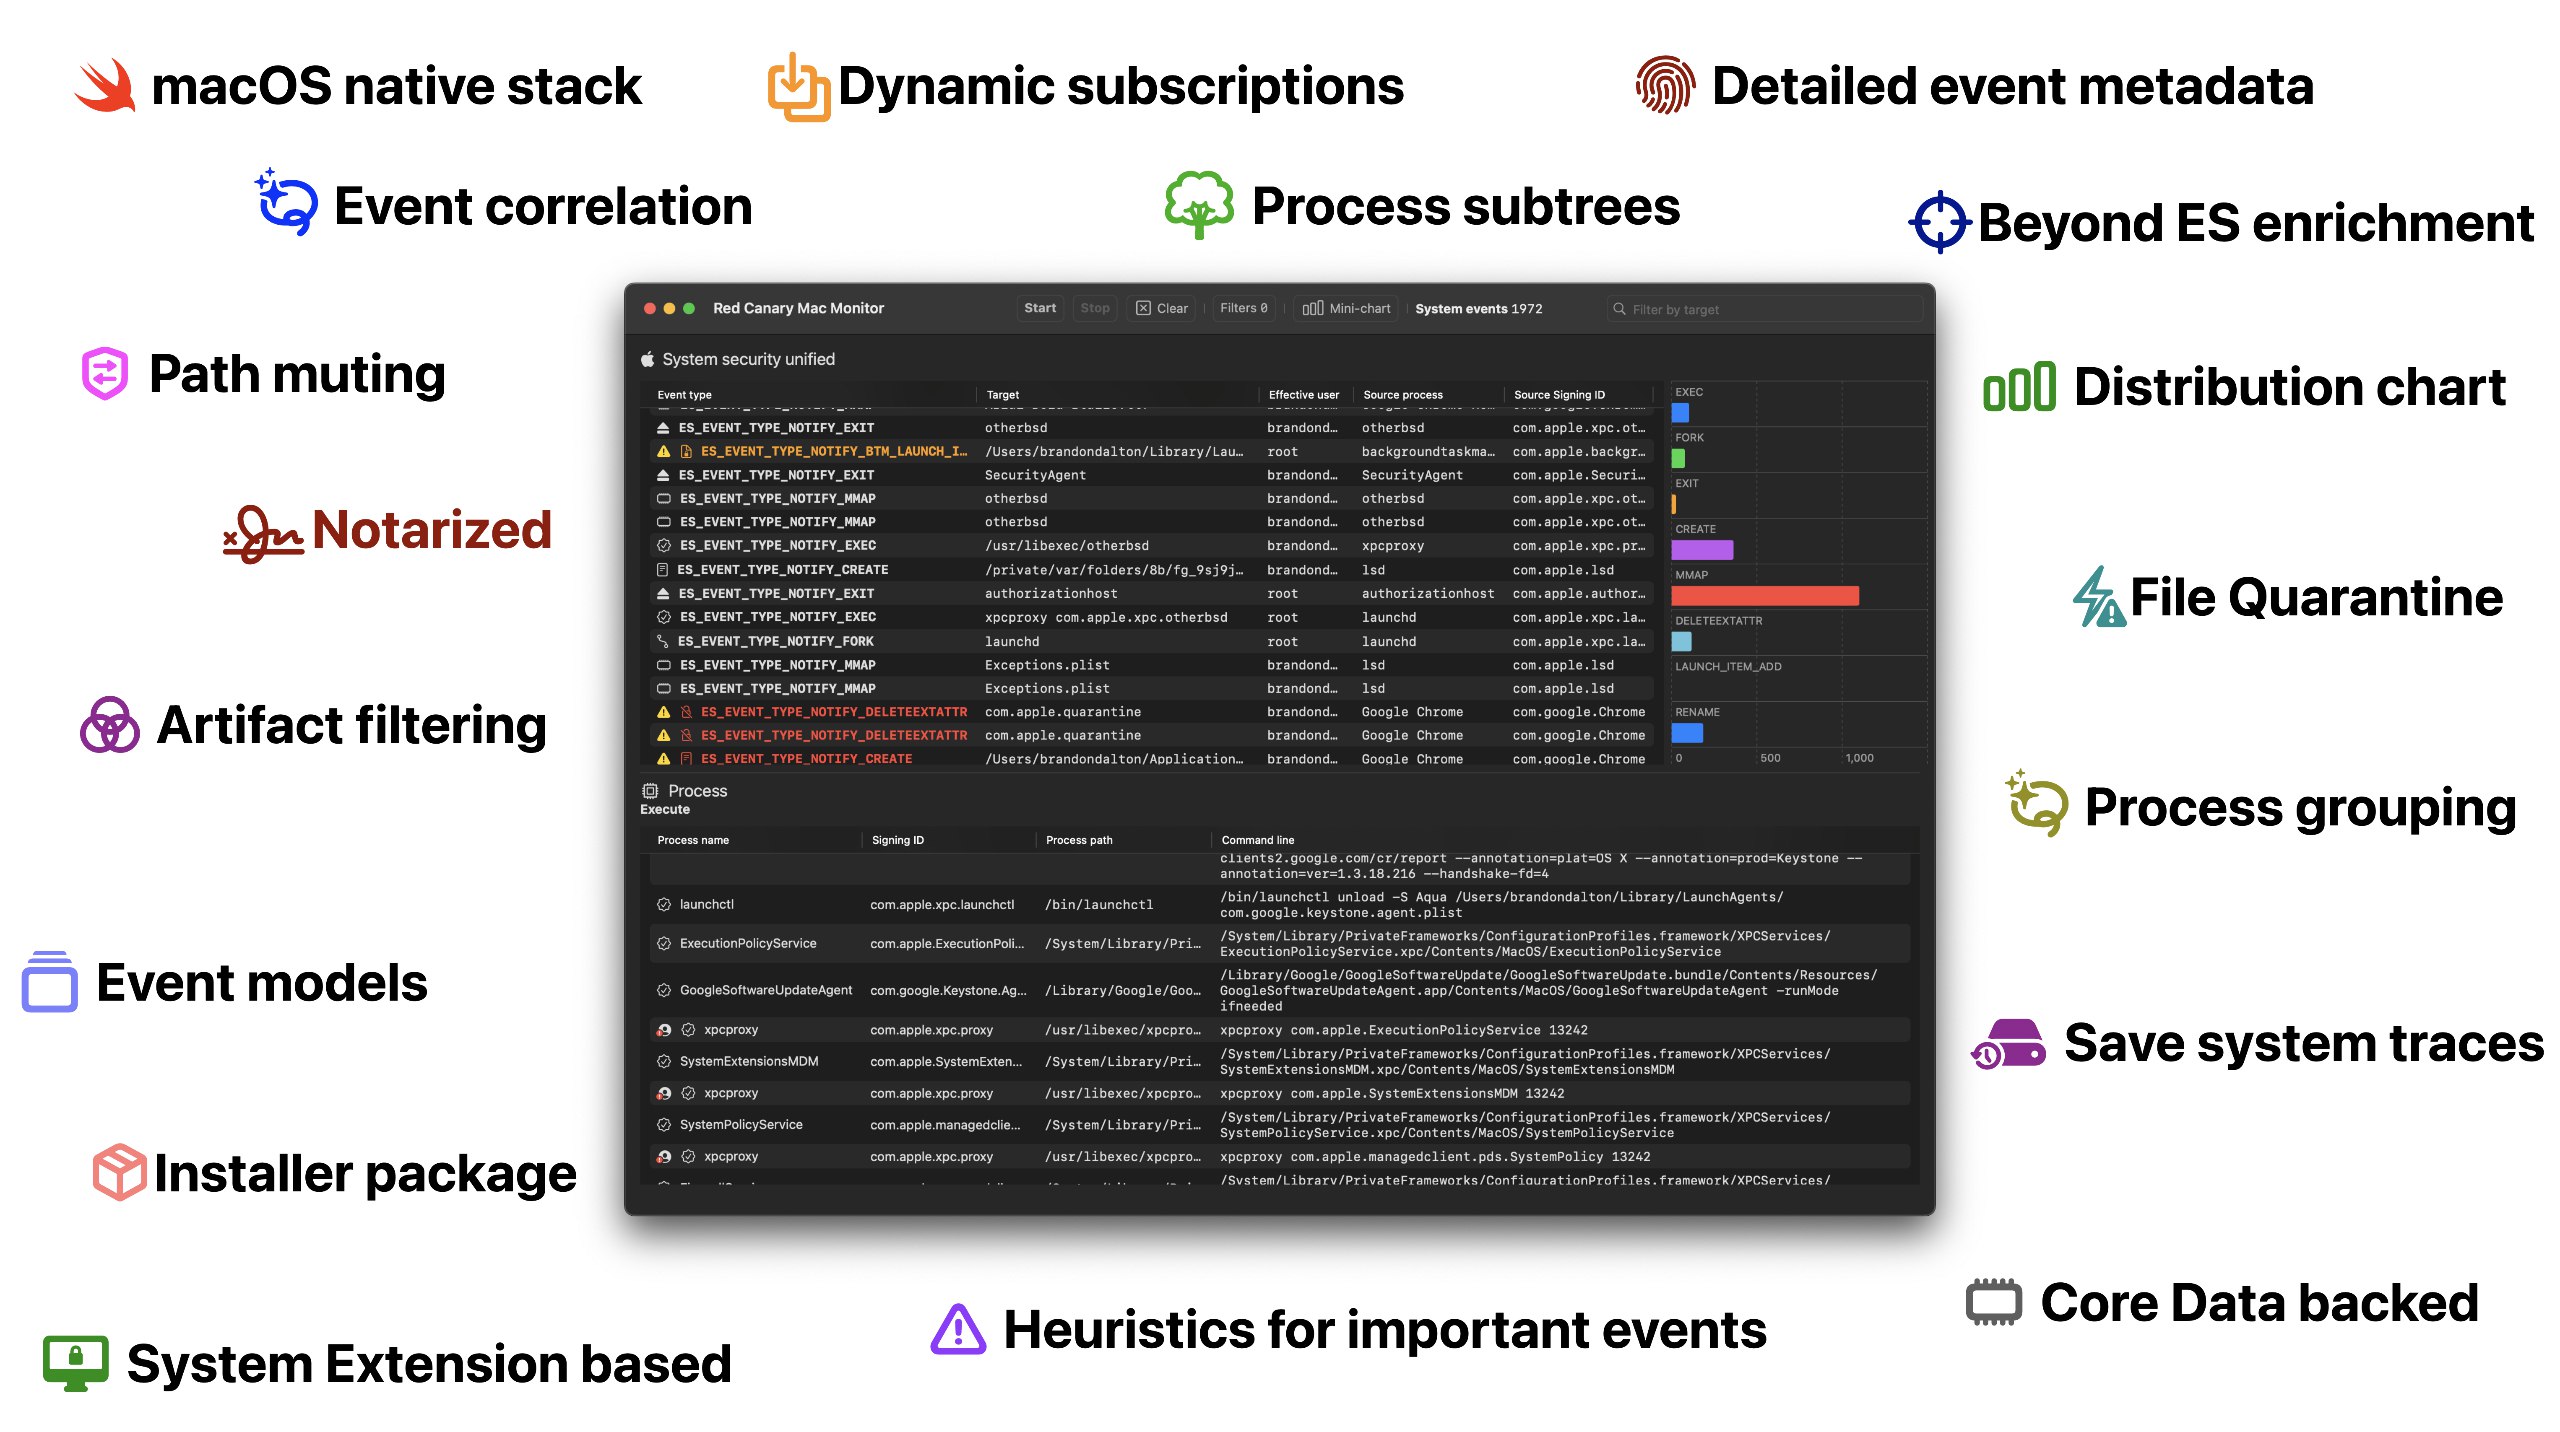Click the Process grouping sparkle icon

(x=2037, y=803)
